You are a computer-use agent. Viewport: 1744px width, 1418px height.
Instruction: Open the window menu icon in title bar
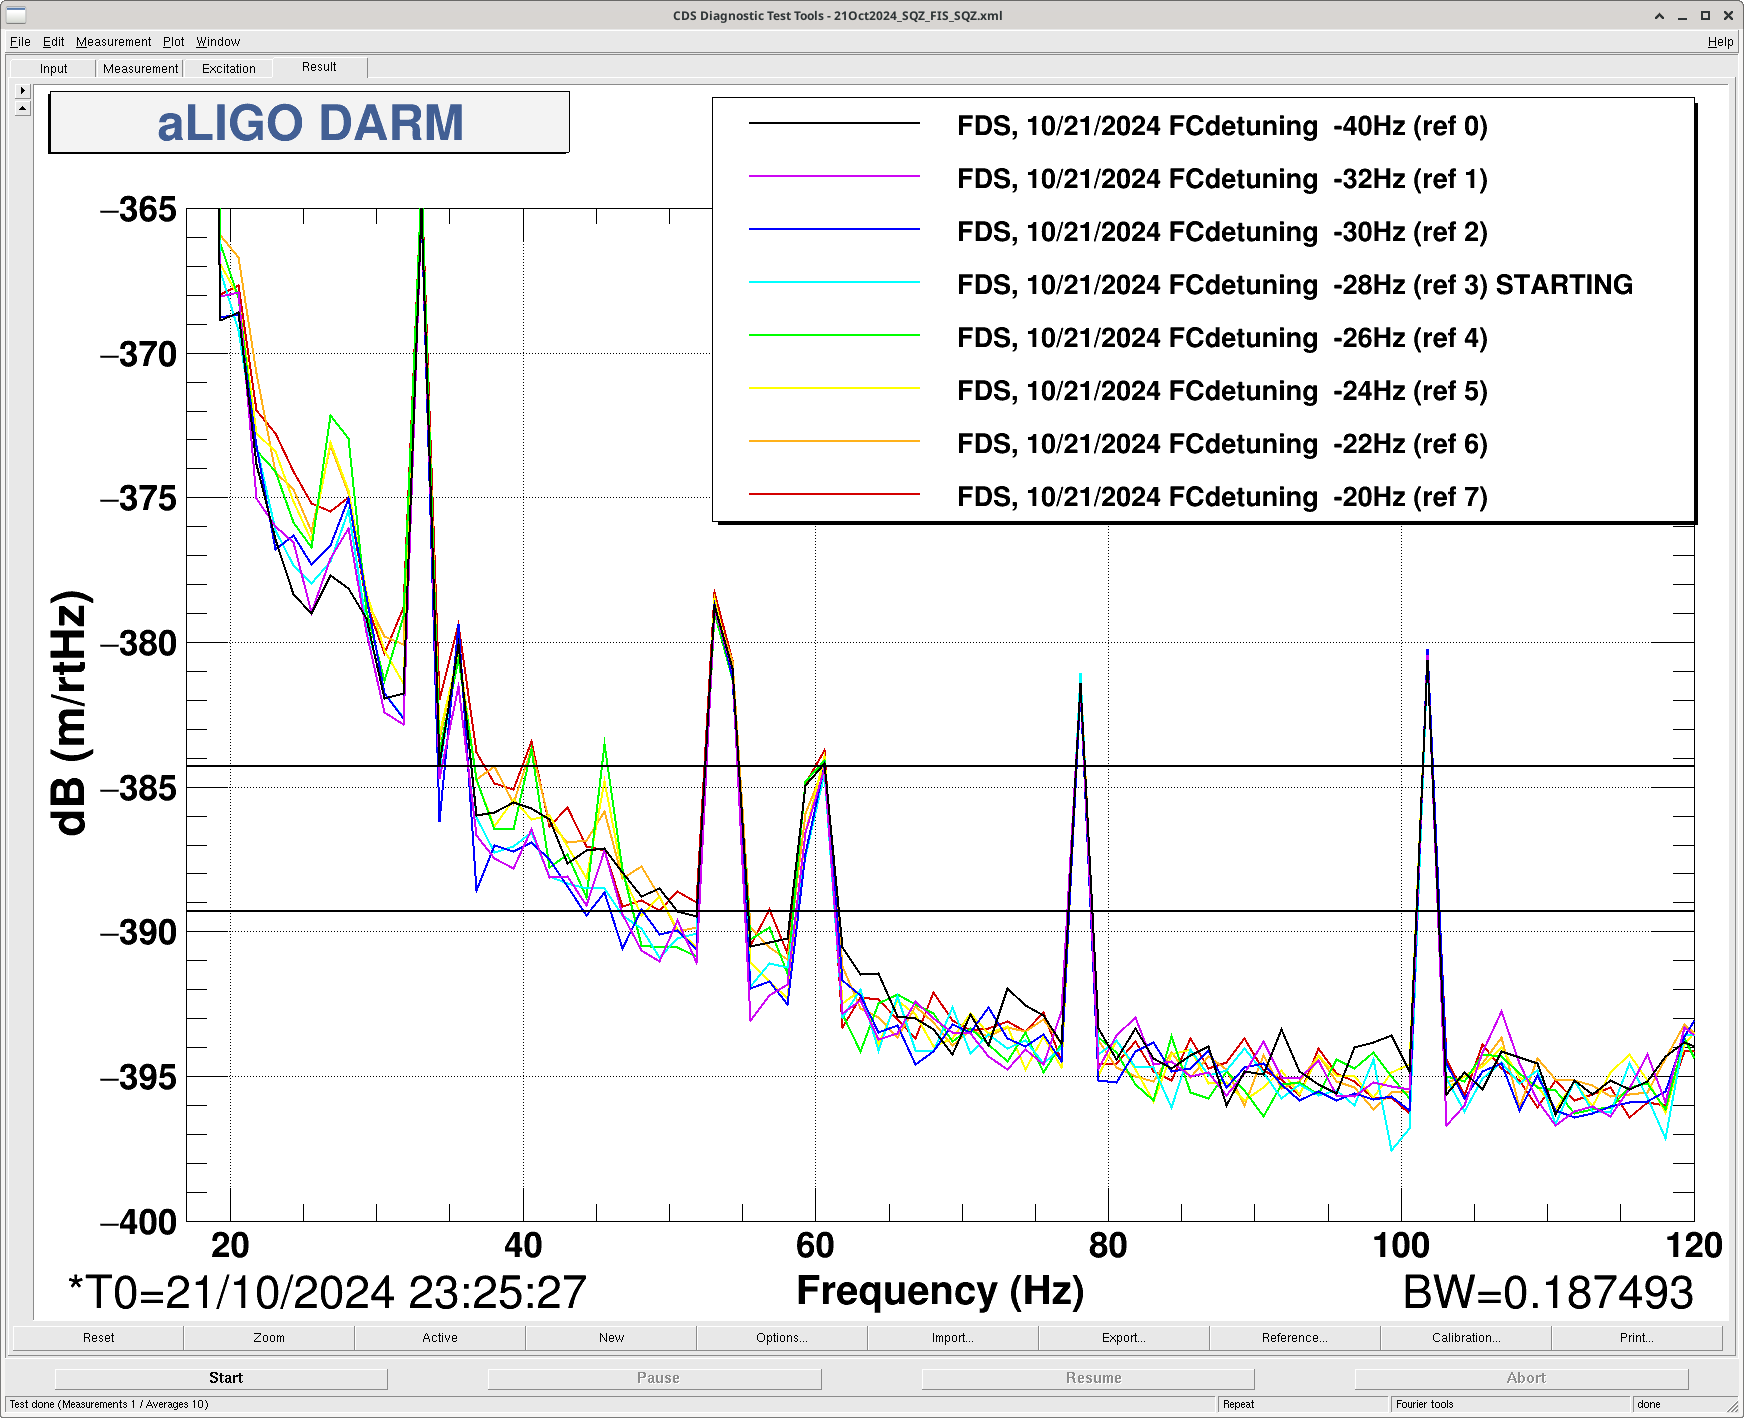click(x=16, y=15)
